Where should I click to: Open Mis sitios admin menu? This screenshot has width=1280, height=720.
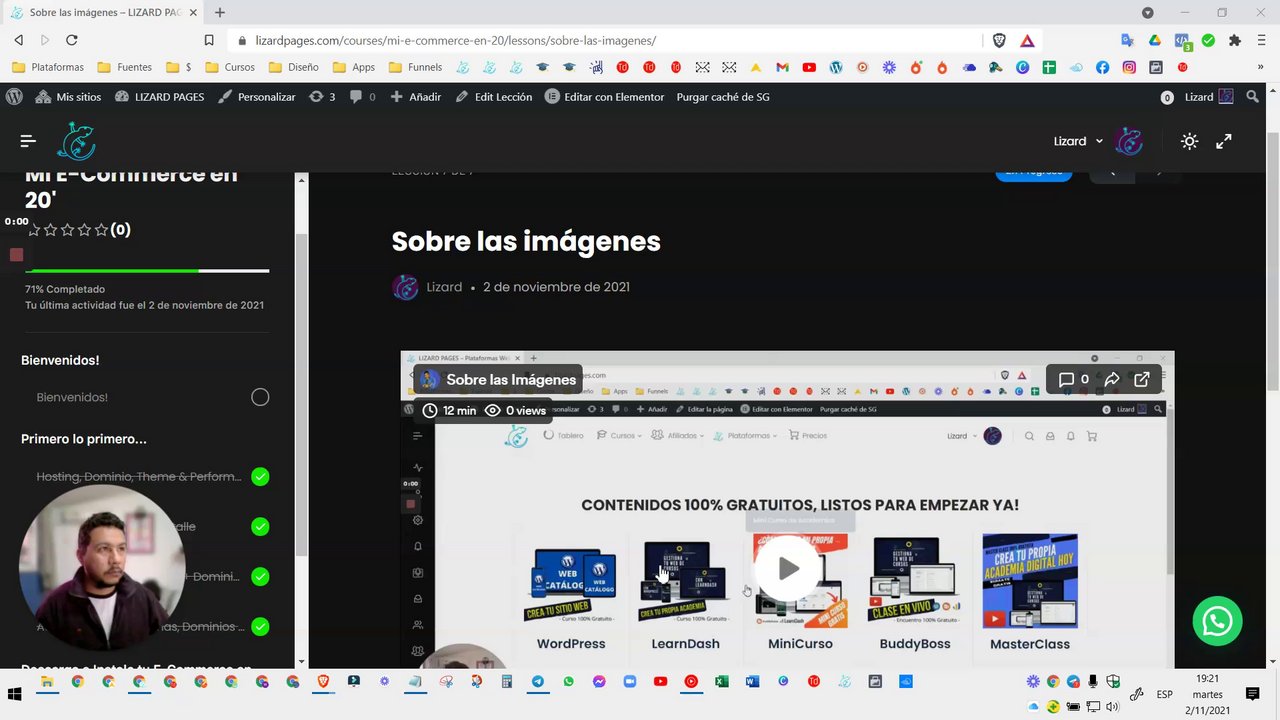pos(68,97)
